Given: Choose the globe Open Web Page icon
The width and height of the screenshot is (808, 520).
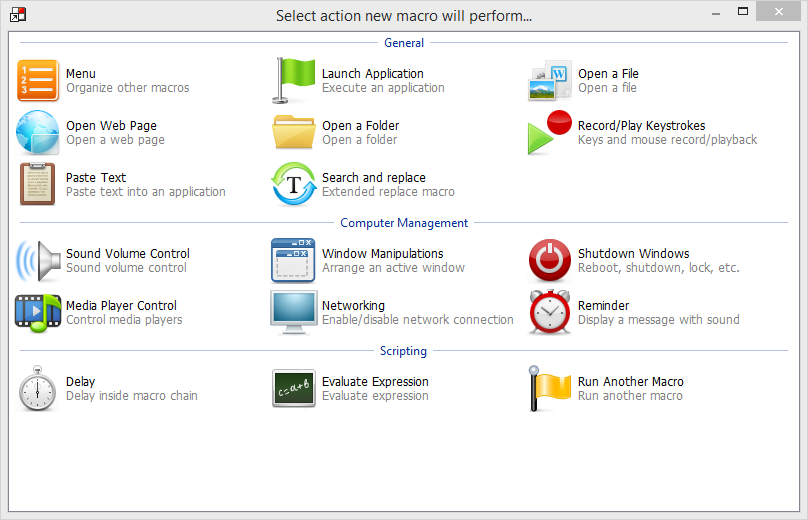Looking at the screenshot, I should coord(37,132).
